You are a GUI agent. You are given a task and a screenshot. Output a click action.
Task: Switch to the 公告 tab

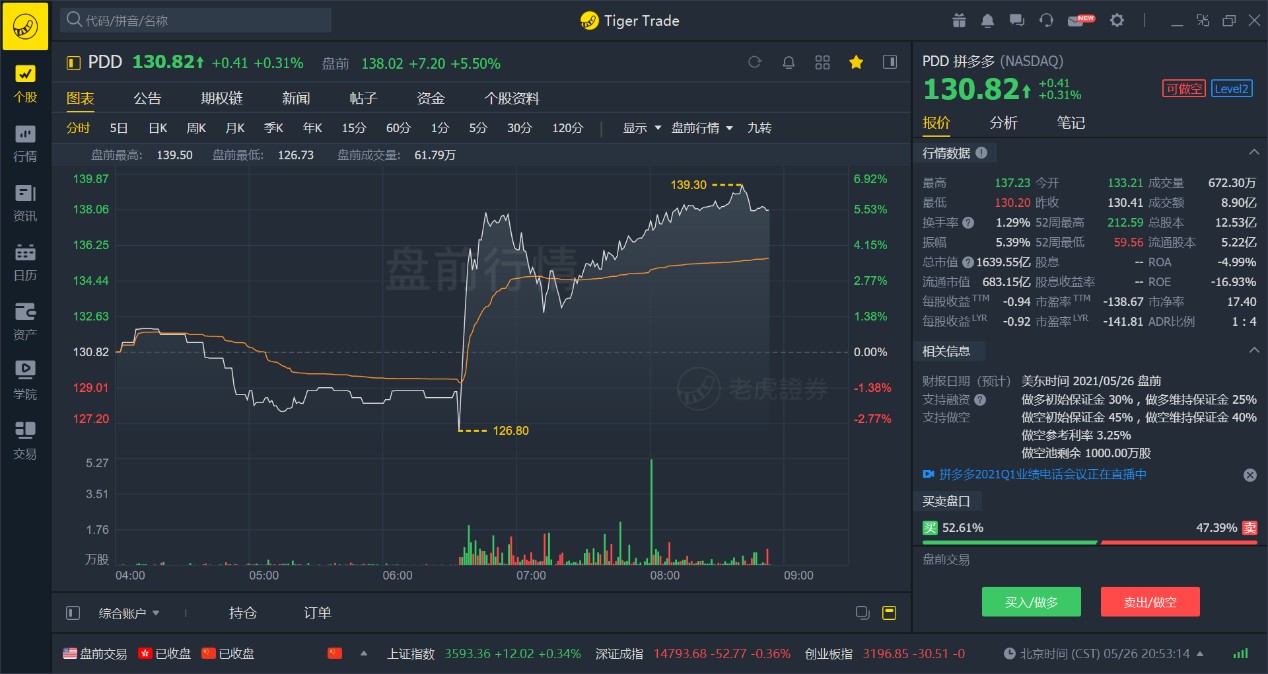tap(147, 98)
